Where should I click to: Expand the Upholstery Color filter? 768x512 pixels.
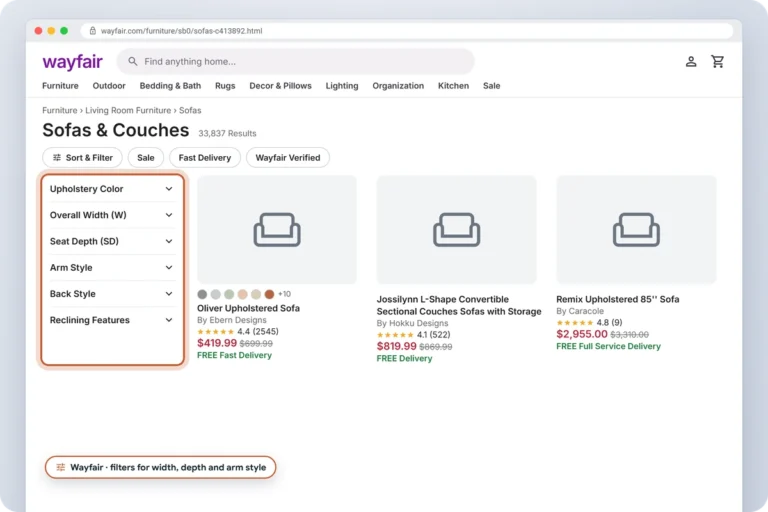pos(112,189)
